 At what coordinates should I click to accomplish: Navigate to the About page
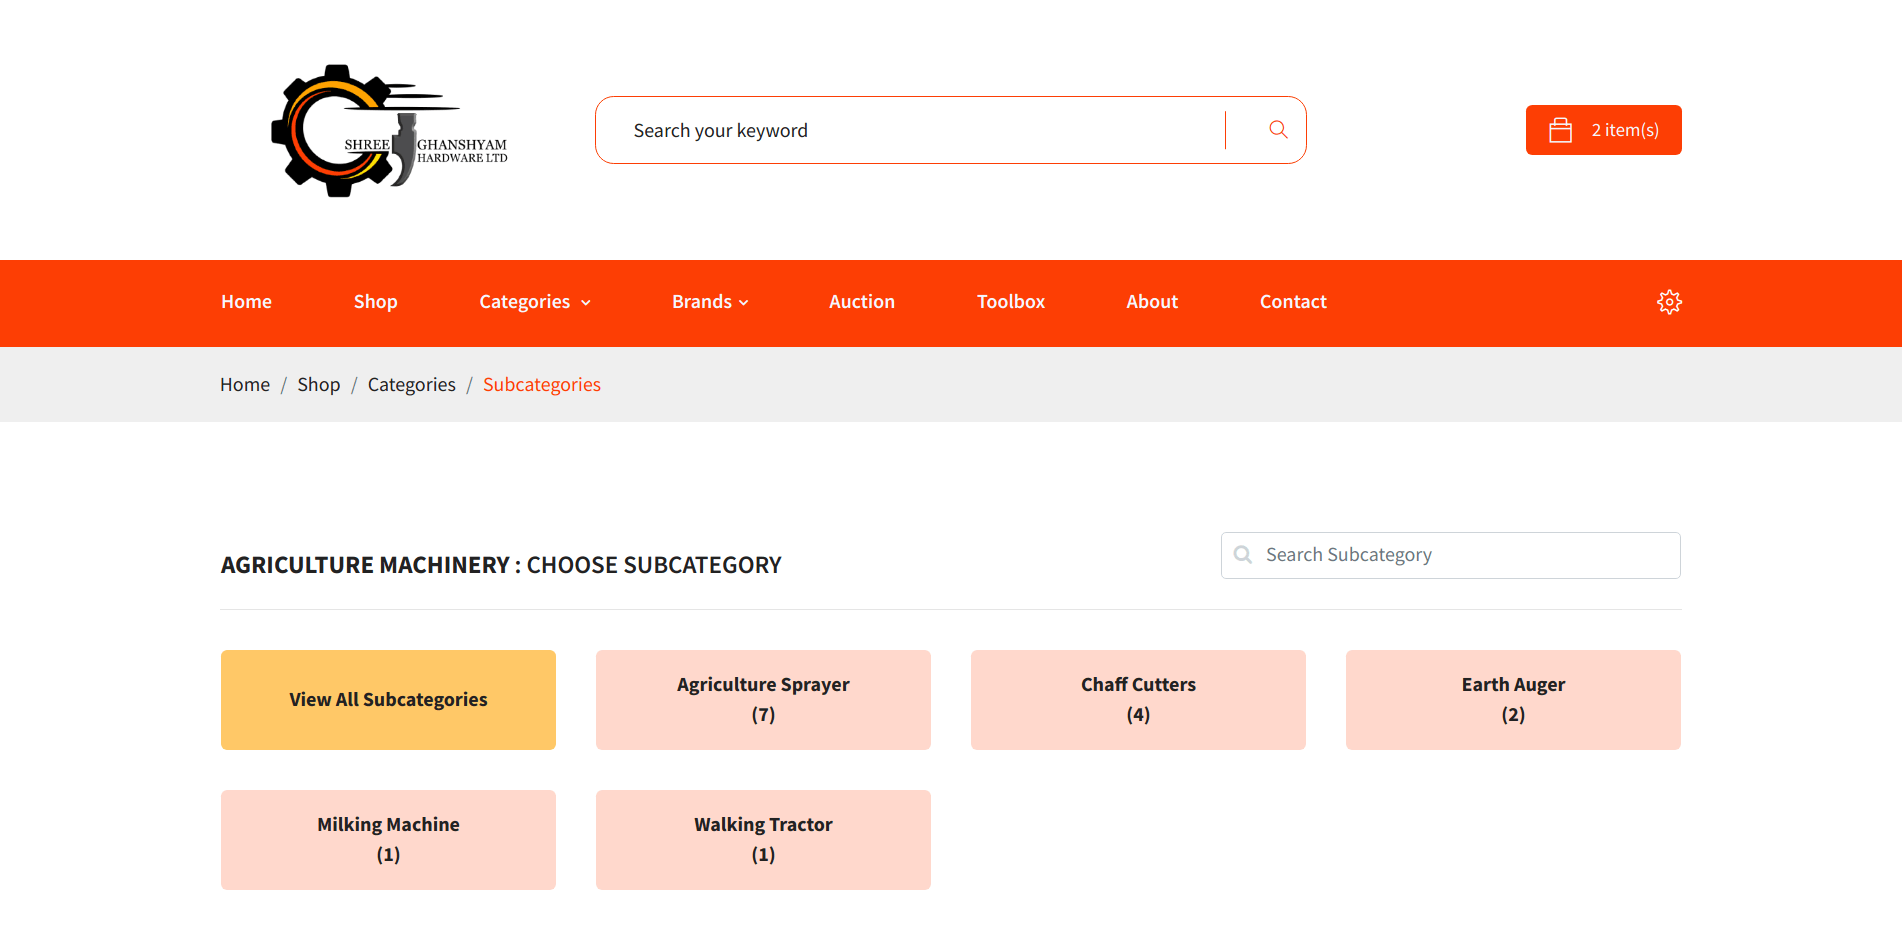coord(1151,301)
